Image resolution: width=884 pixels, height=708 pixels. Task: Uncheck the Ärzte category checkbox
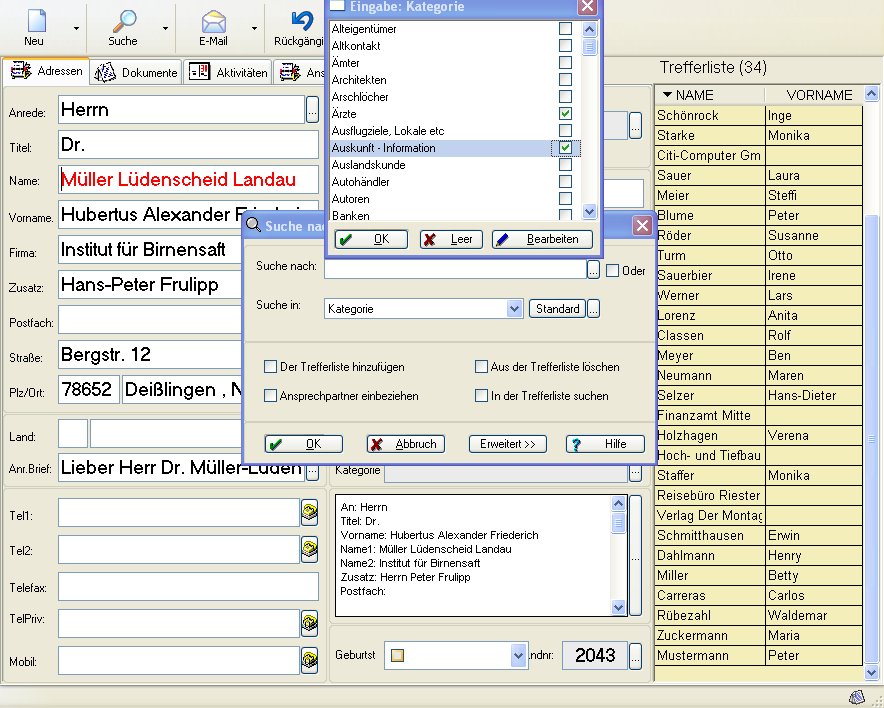565,114
